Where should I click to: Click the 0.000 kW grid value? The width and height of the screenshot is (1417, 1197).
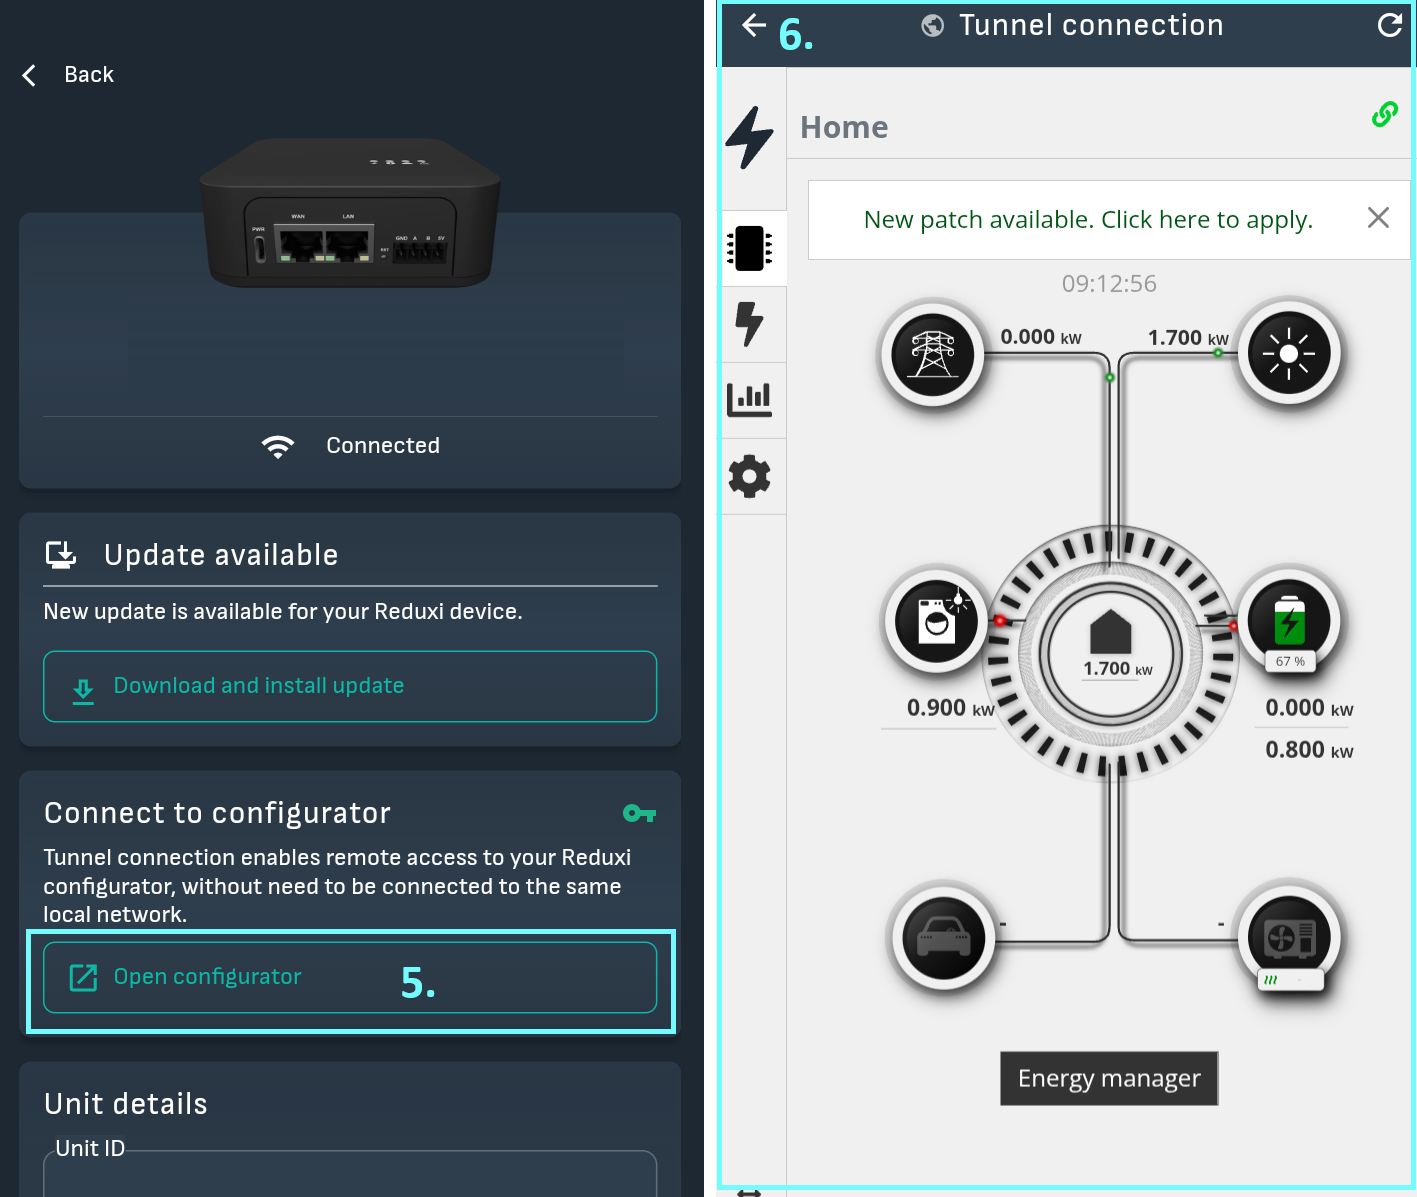(x=1041, y=337)
